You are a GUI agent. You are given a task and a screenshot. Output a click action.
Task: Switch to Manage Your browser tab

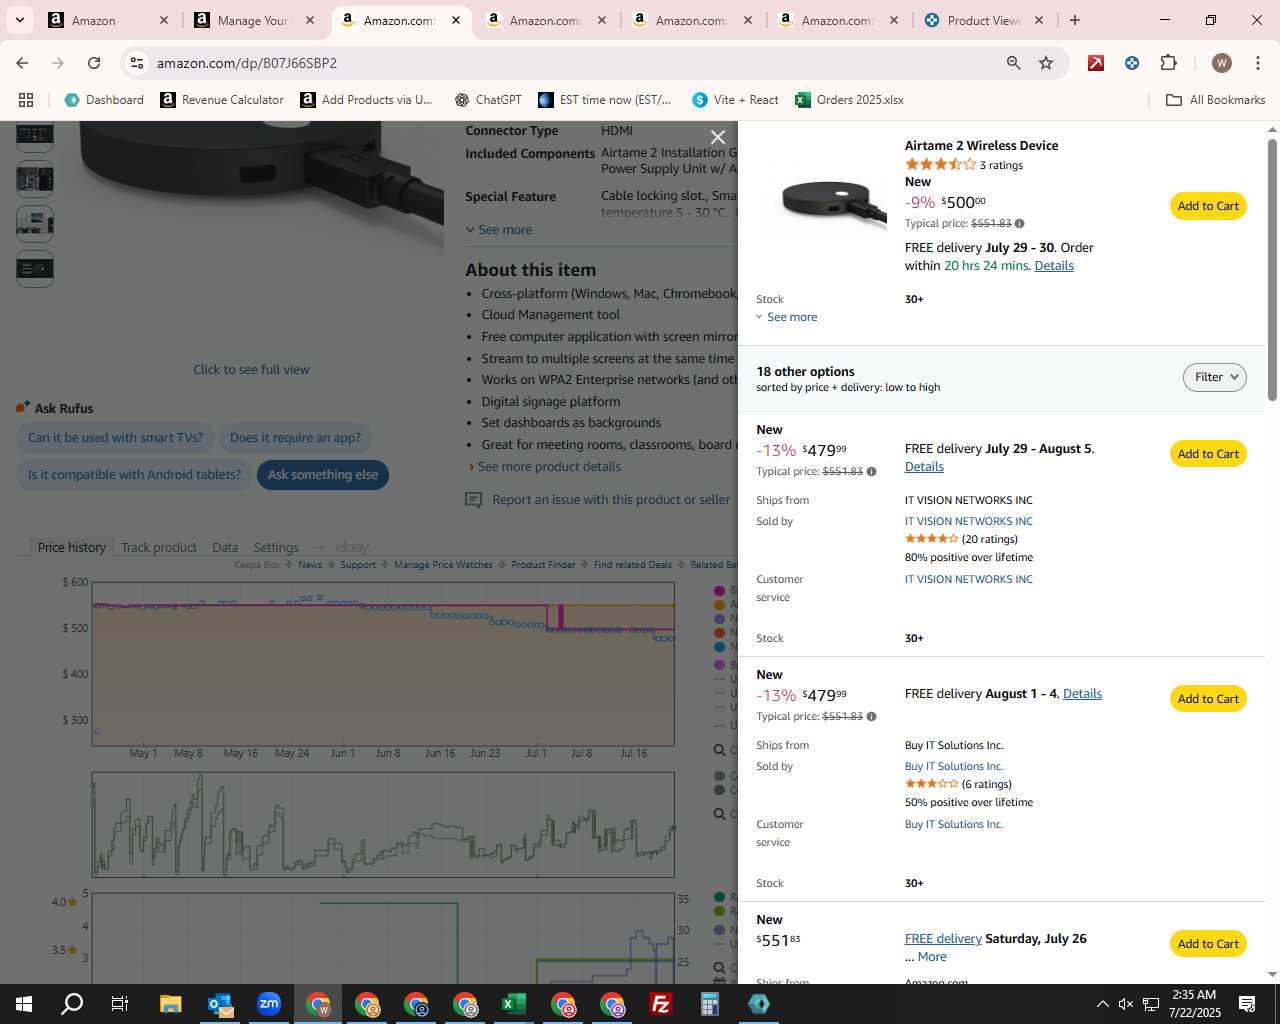[x=252, y=20]
